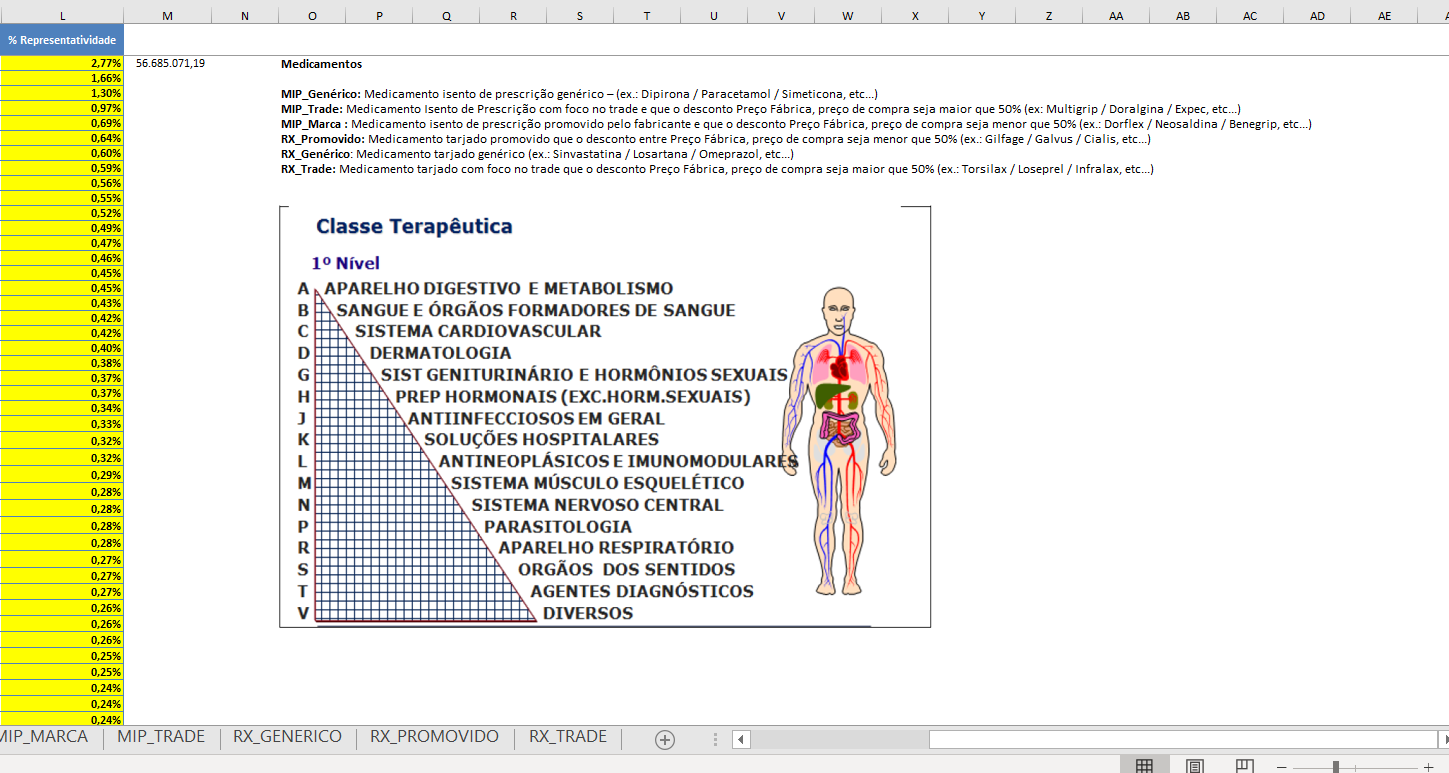Switch to Normal view in status bar
This screenshot has height=773, width=1449.
pos(1144,766)
